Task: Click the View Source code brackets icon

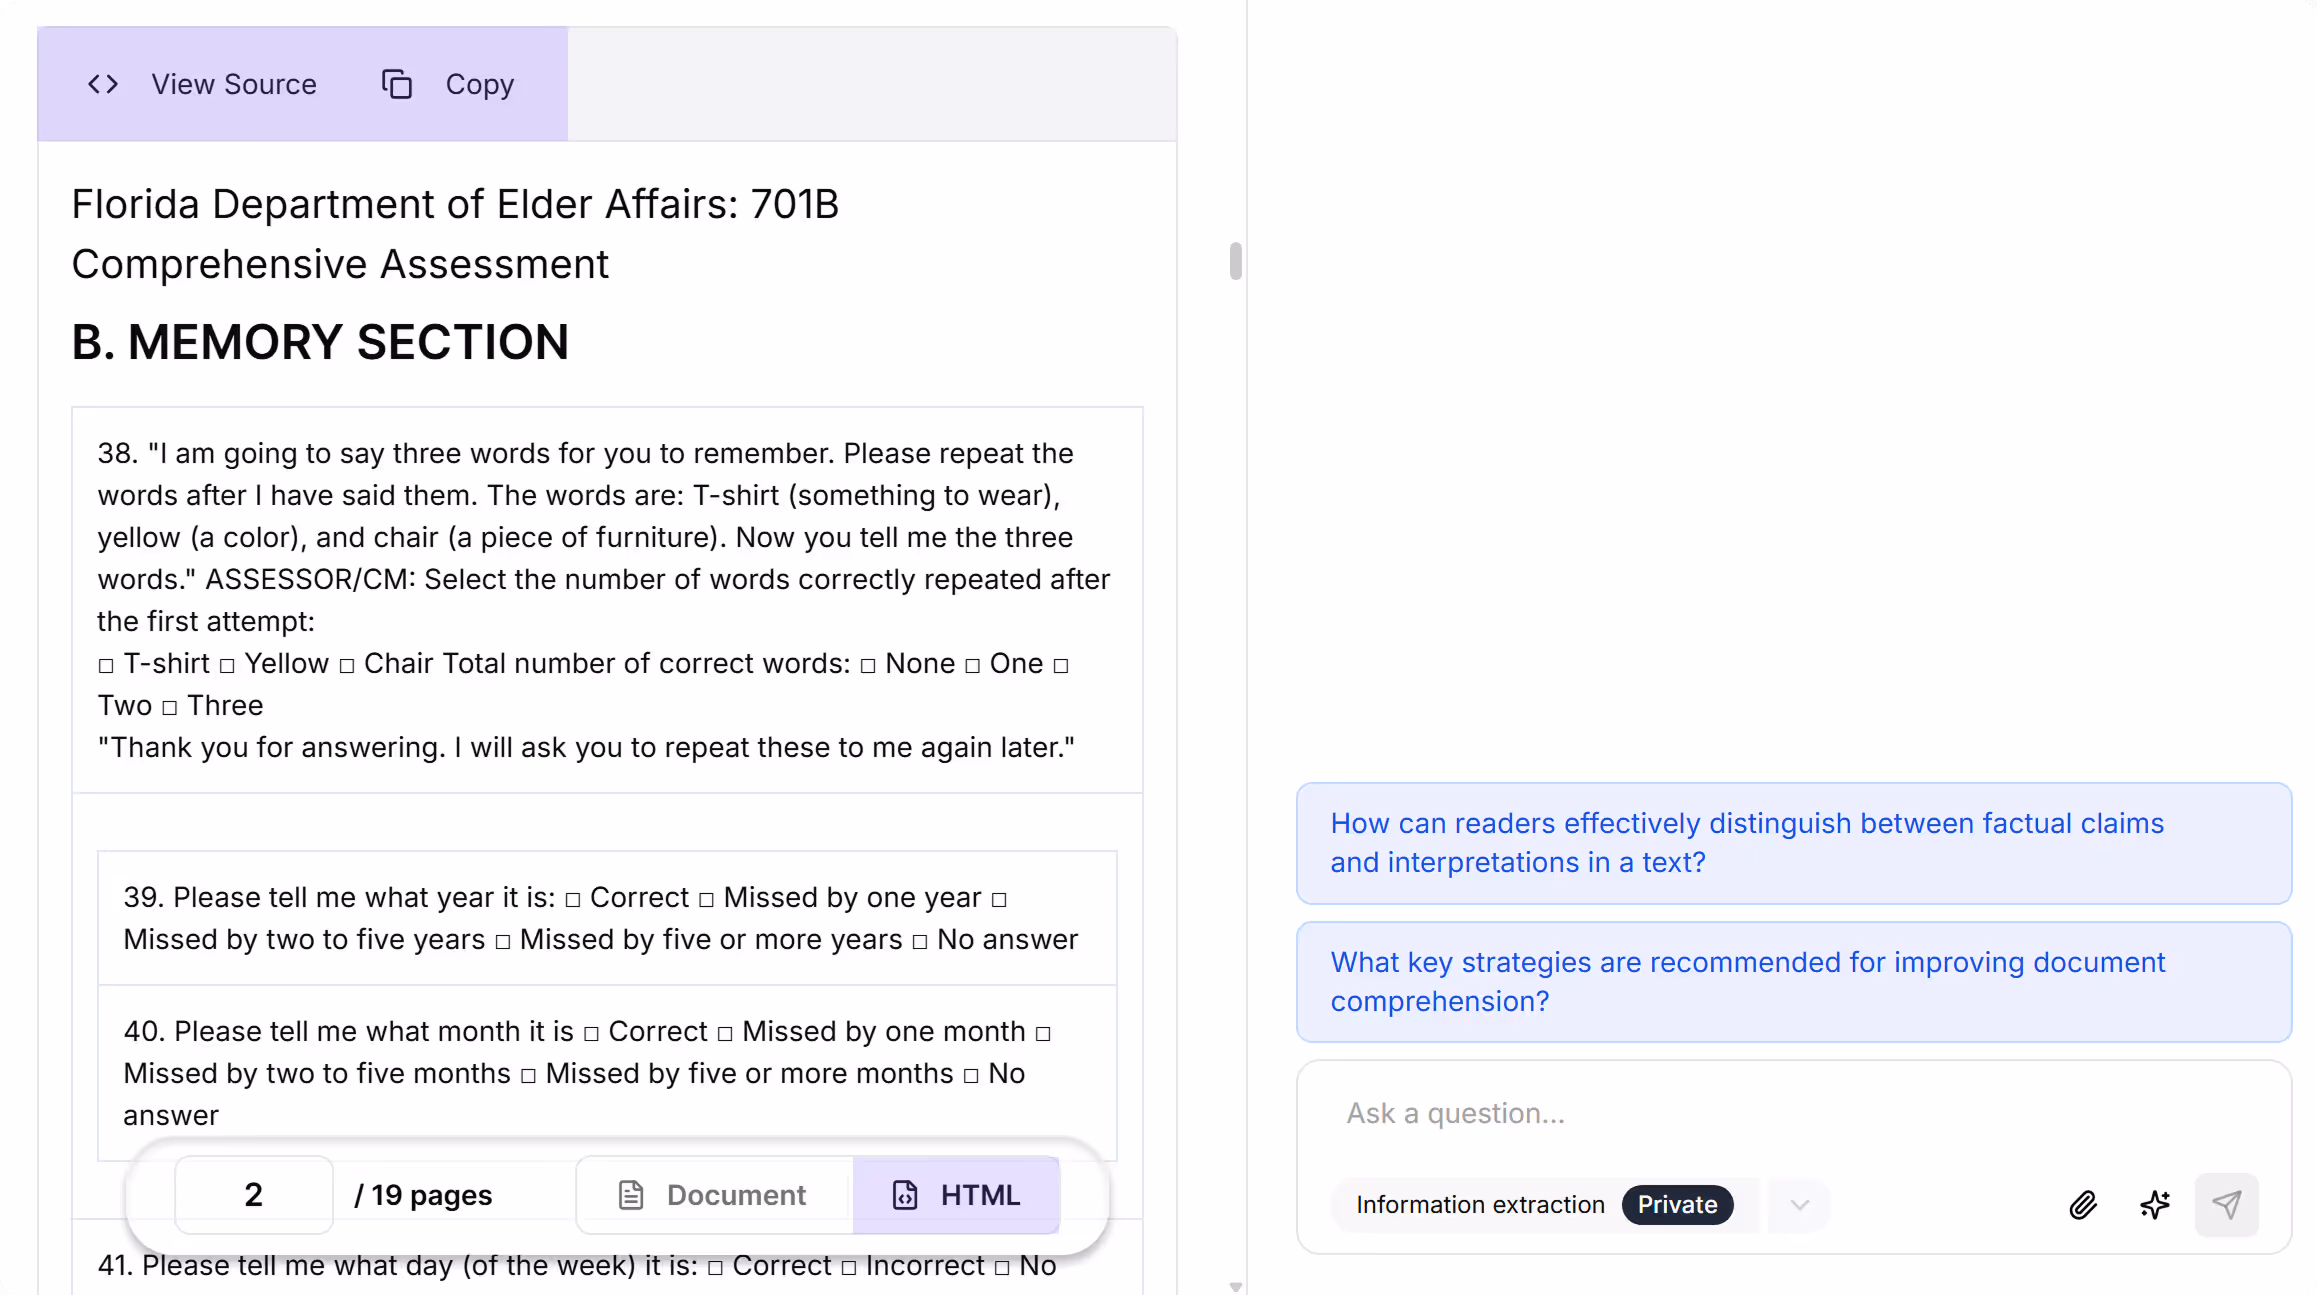Action: [x=103, y=84]
